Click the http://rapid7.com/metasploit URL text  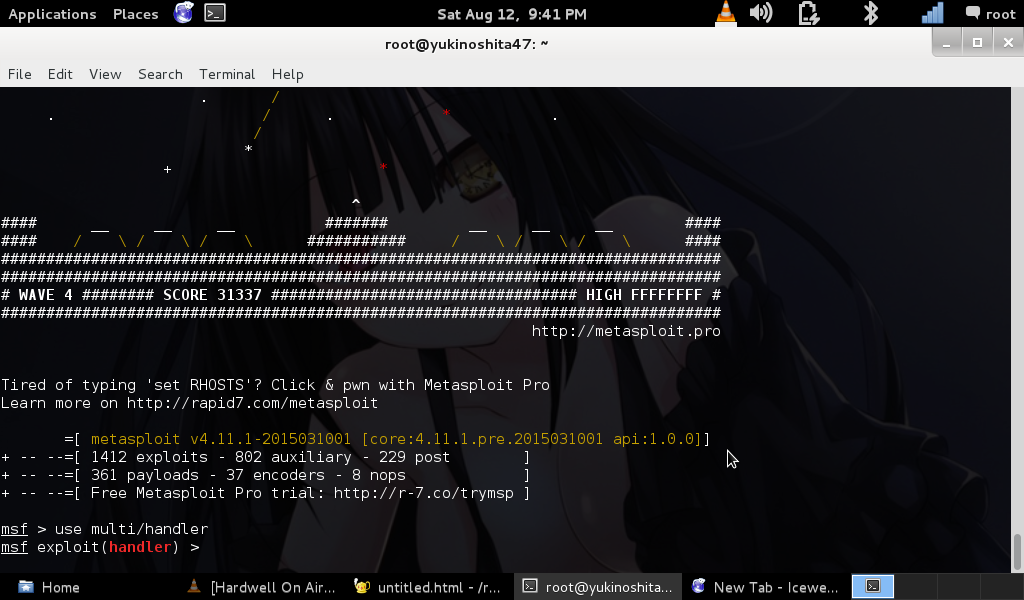(x=252, y=403)
